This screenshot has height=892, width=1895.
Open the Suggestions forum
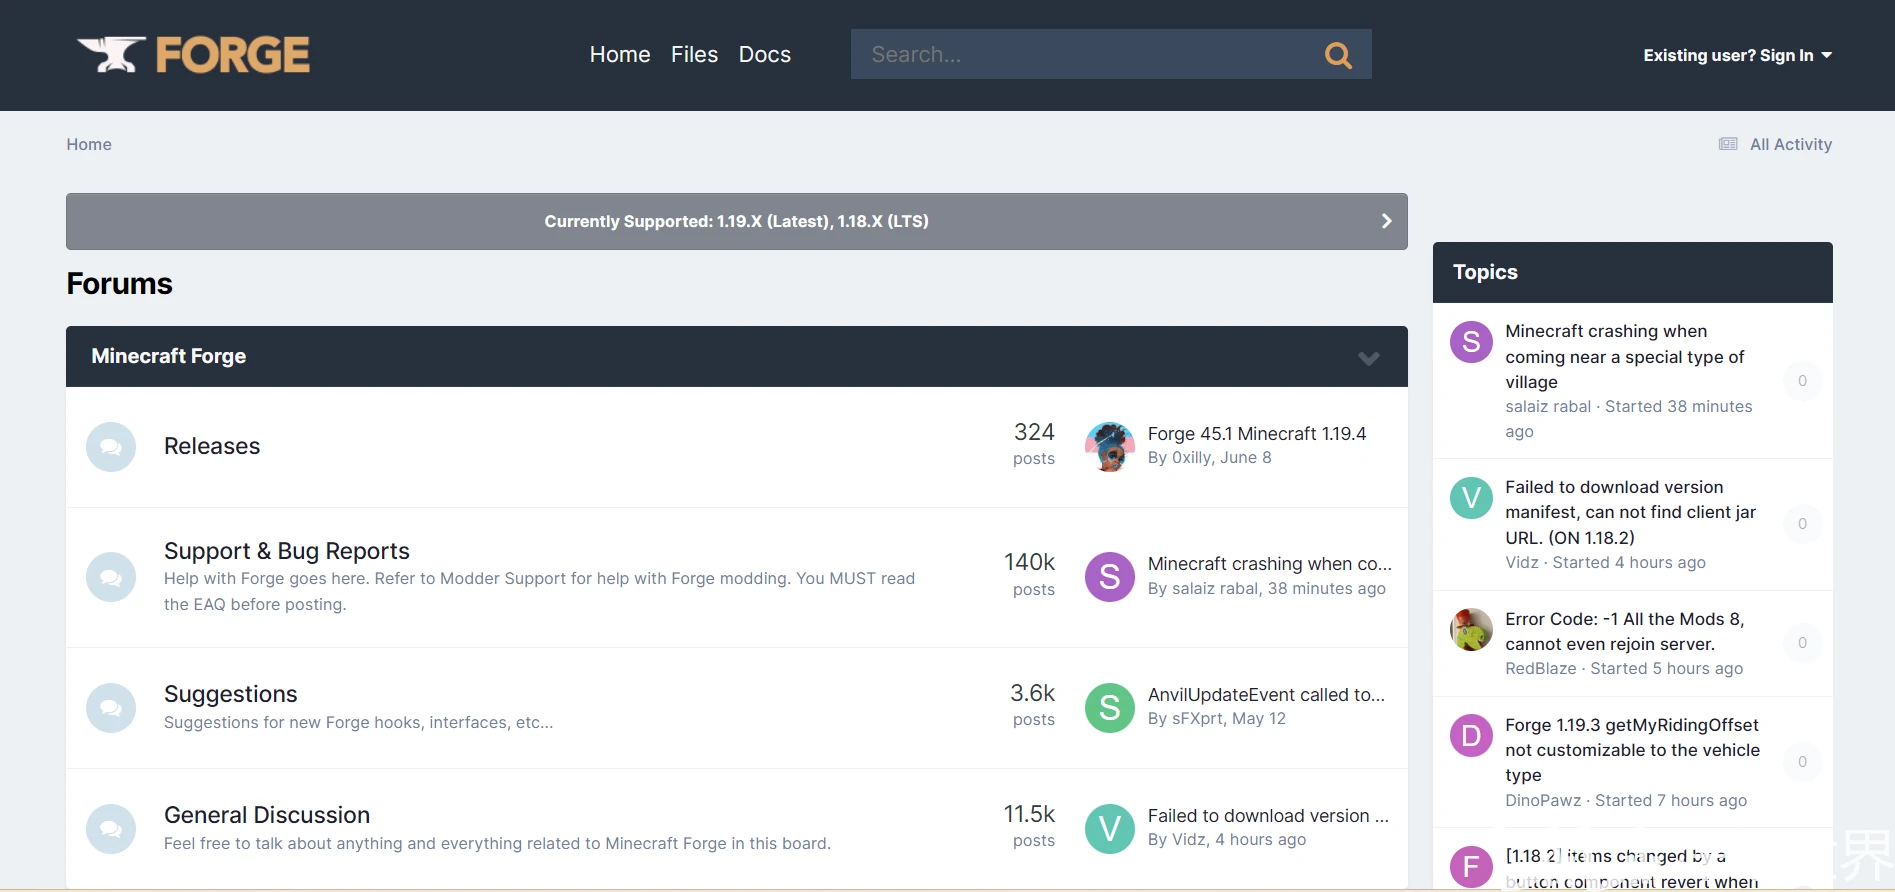click(231, 694)
